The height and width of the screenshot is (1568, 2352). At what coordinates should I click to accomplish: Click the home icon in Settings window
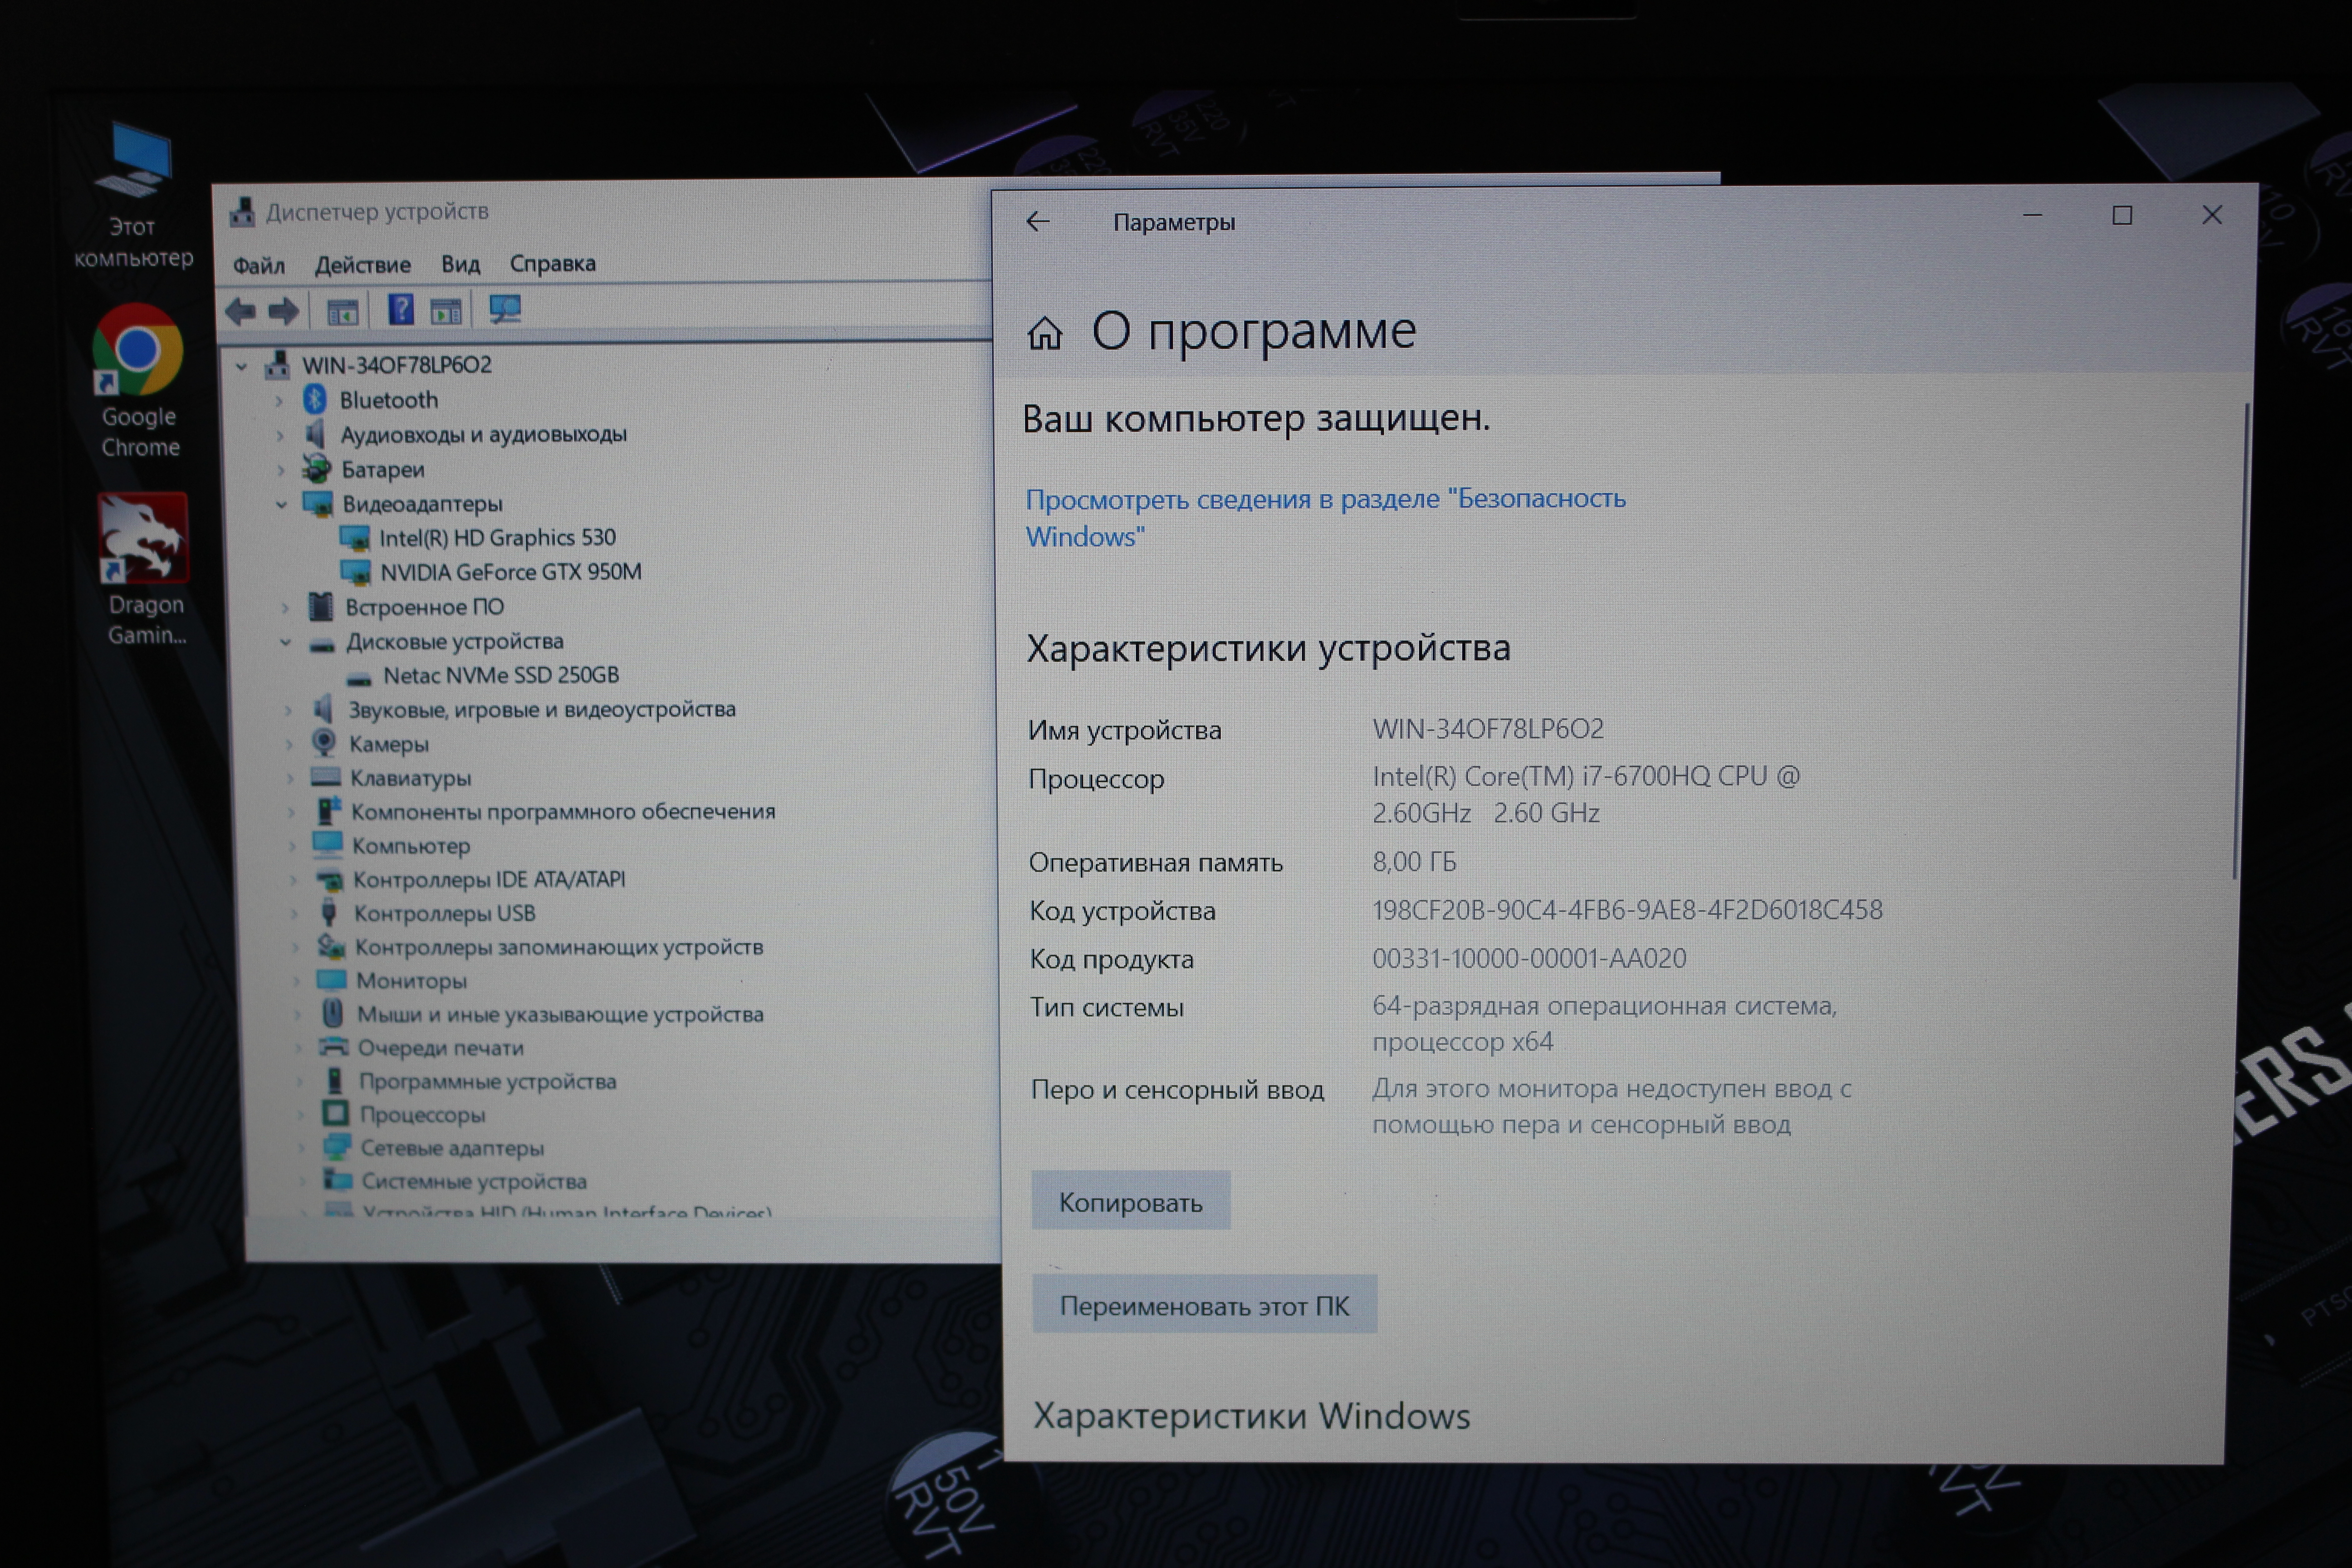click(1045, 333)
